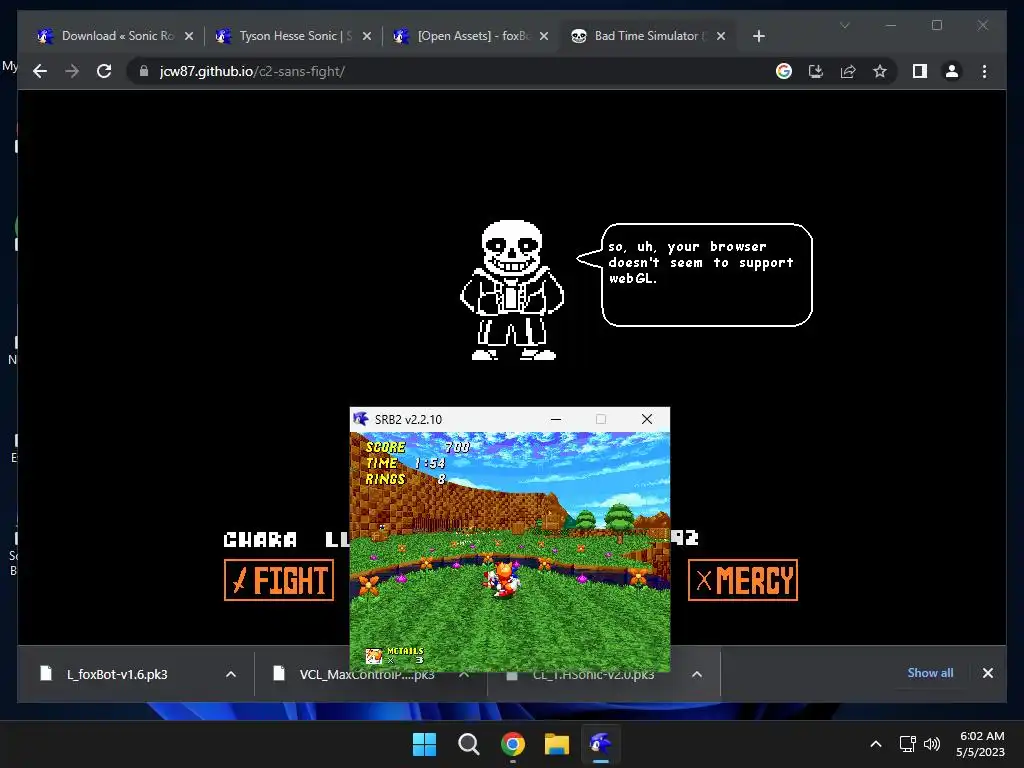This screenshot has height=768, width=1024.
Task: Close the Tyson Hesse Sonic tab
Action: pyautogui.click(x=366, y=36)
